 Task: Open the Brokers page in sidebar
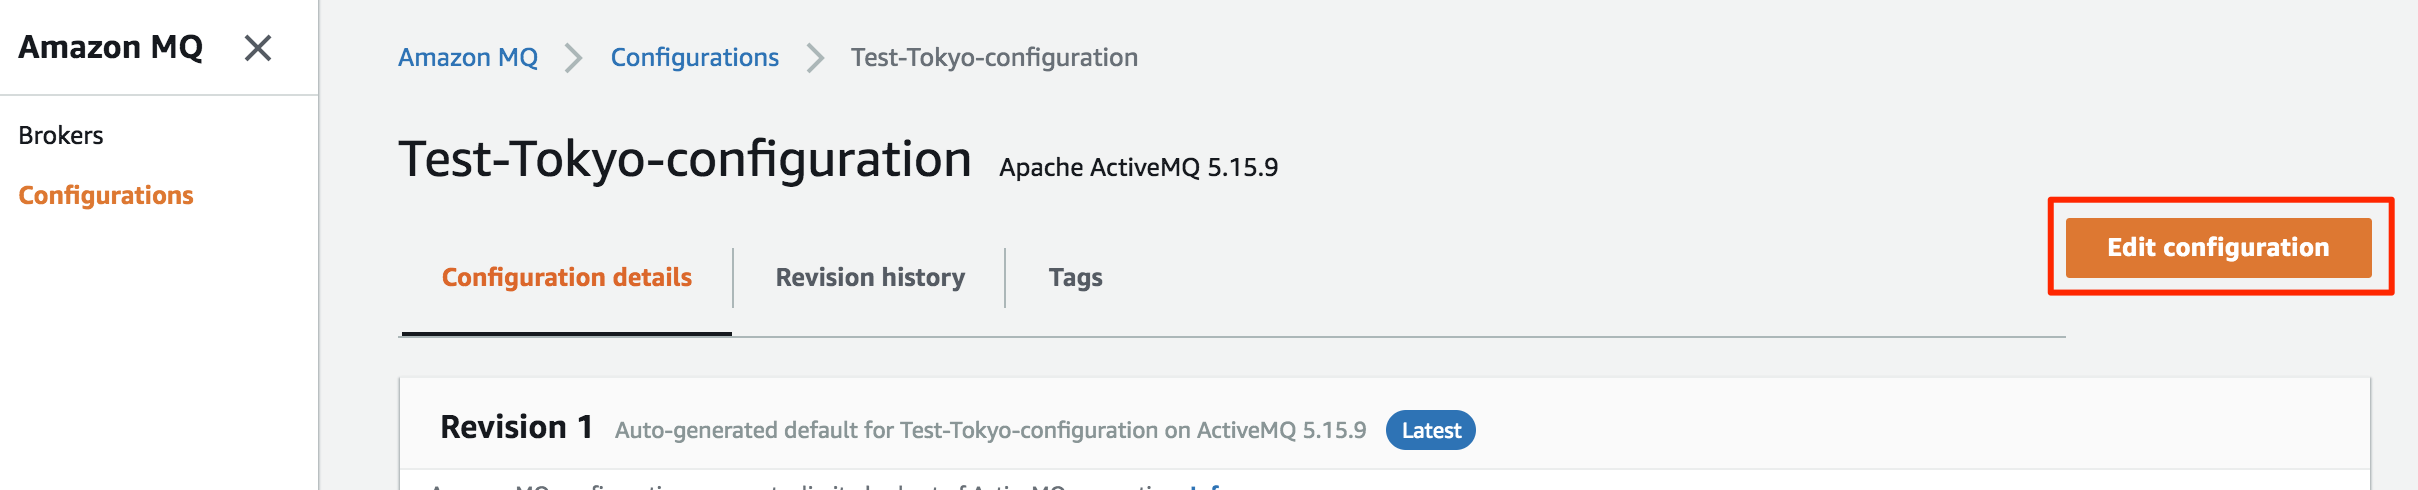61,135
